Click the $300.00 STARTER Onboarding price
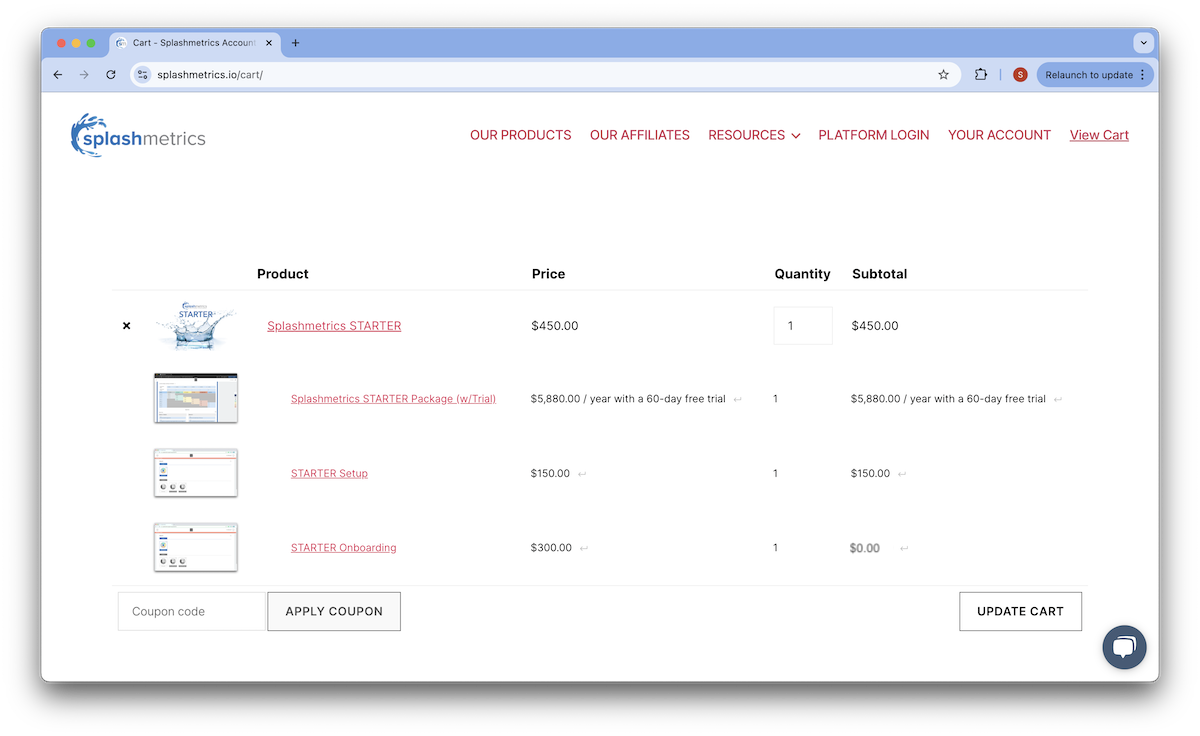Screen dimensions: 1200x736 pos(552,548)
